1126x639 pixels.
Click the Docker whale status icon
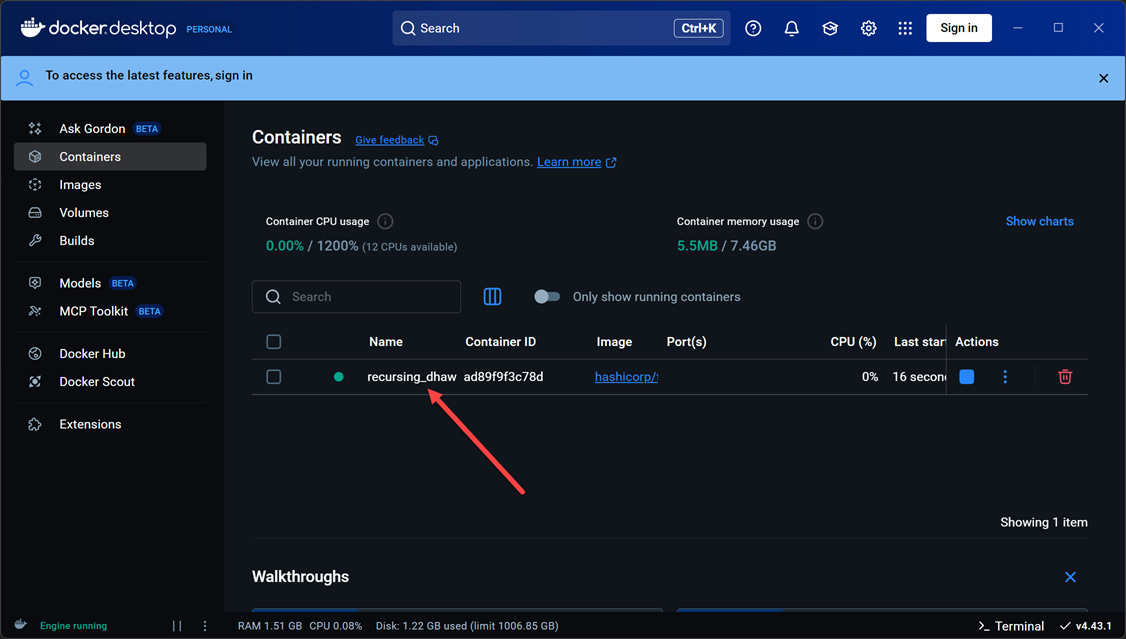point(21,625)
